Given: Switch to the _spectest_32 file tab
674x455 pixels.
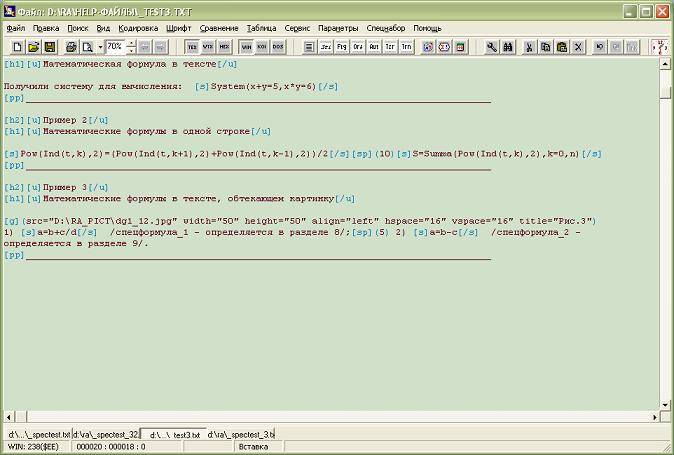Looking at the screenshot, I should tap(105, 435).
